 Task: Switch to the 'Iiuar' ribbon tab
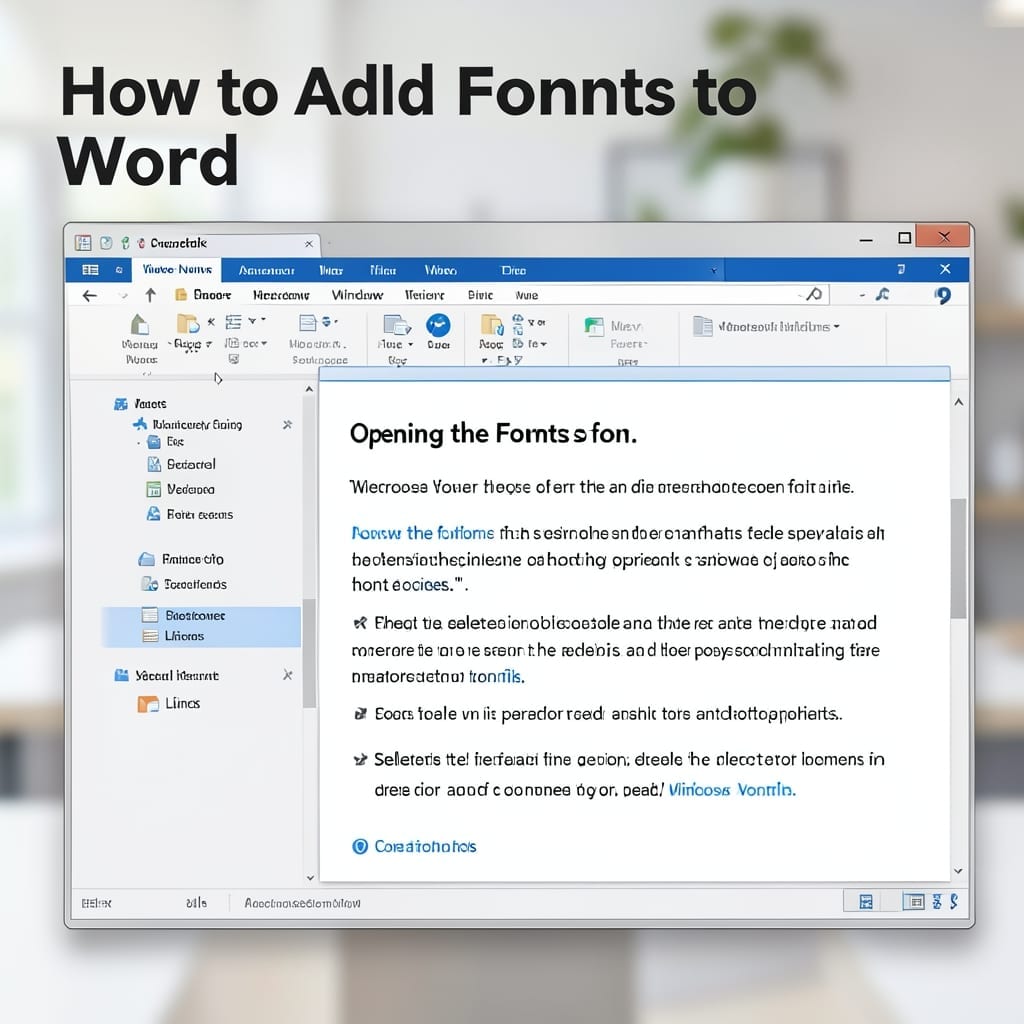pos(331,270)
